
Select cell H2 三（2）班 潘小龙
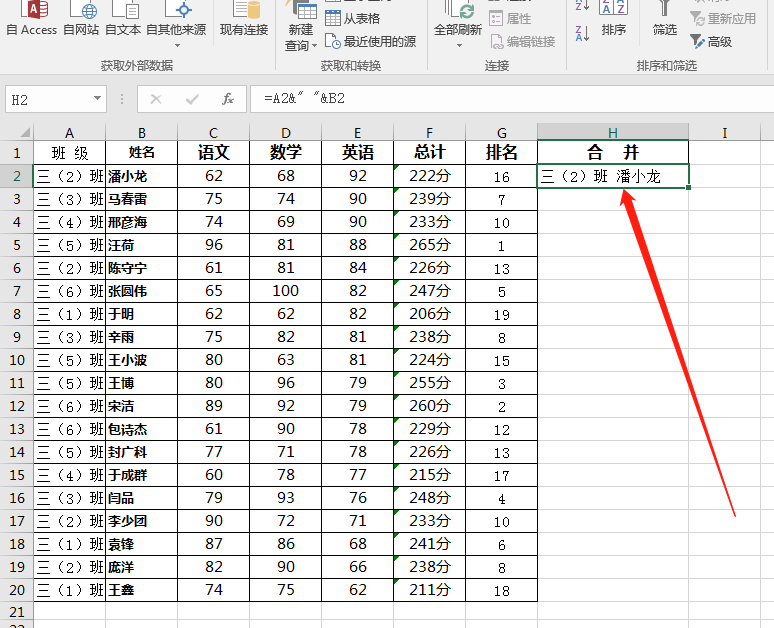click(613, 176)
